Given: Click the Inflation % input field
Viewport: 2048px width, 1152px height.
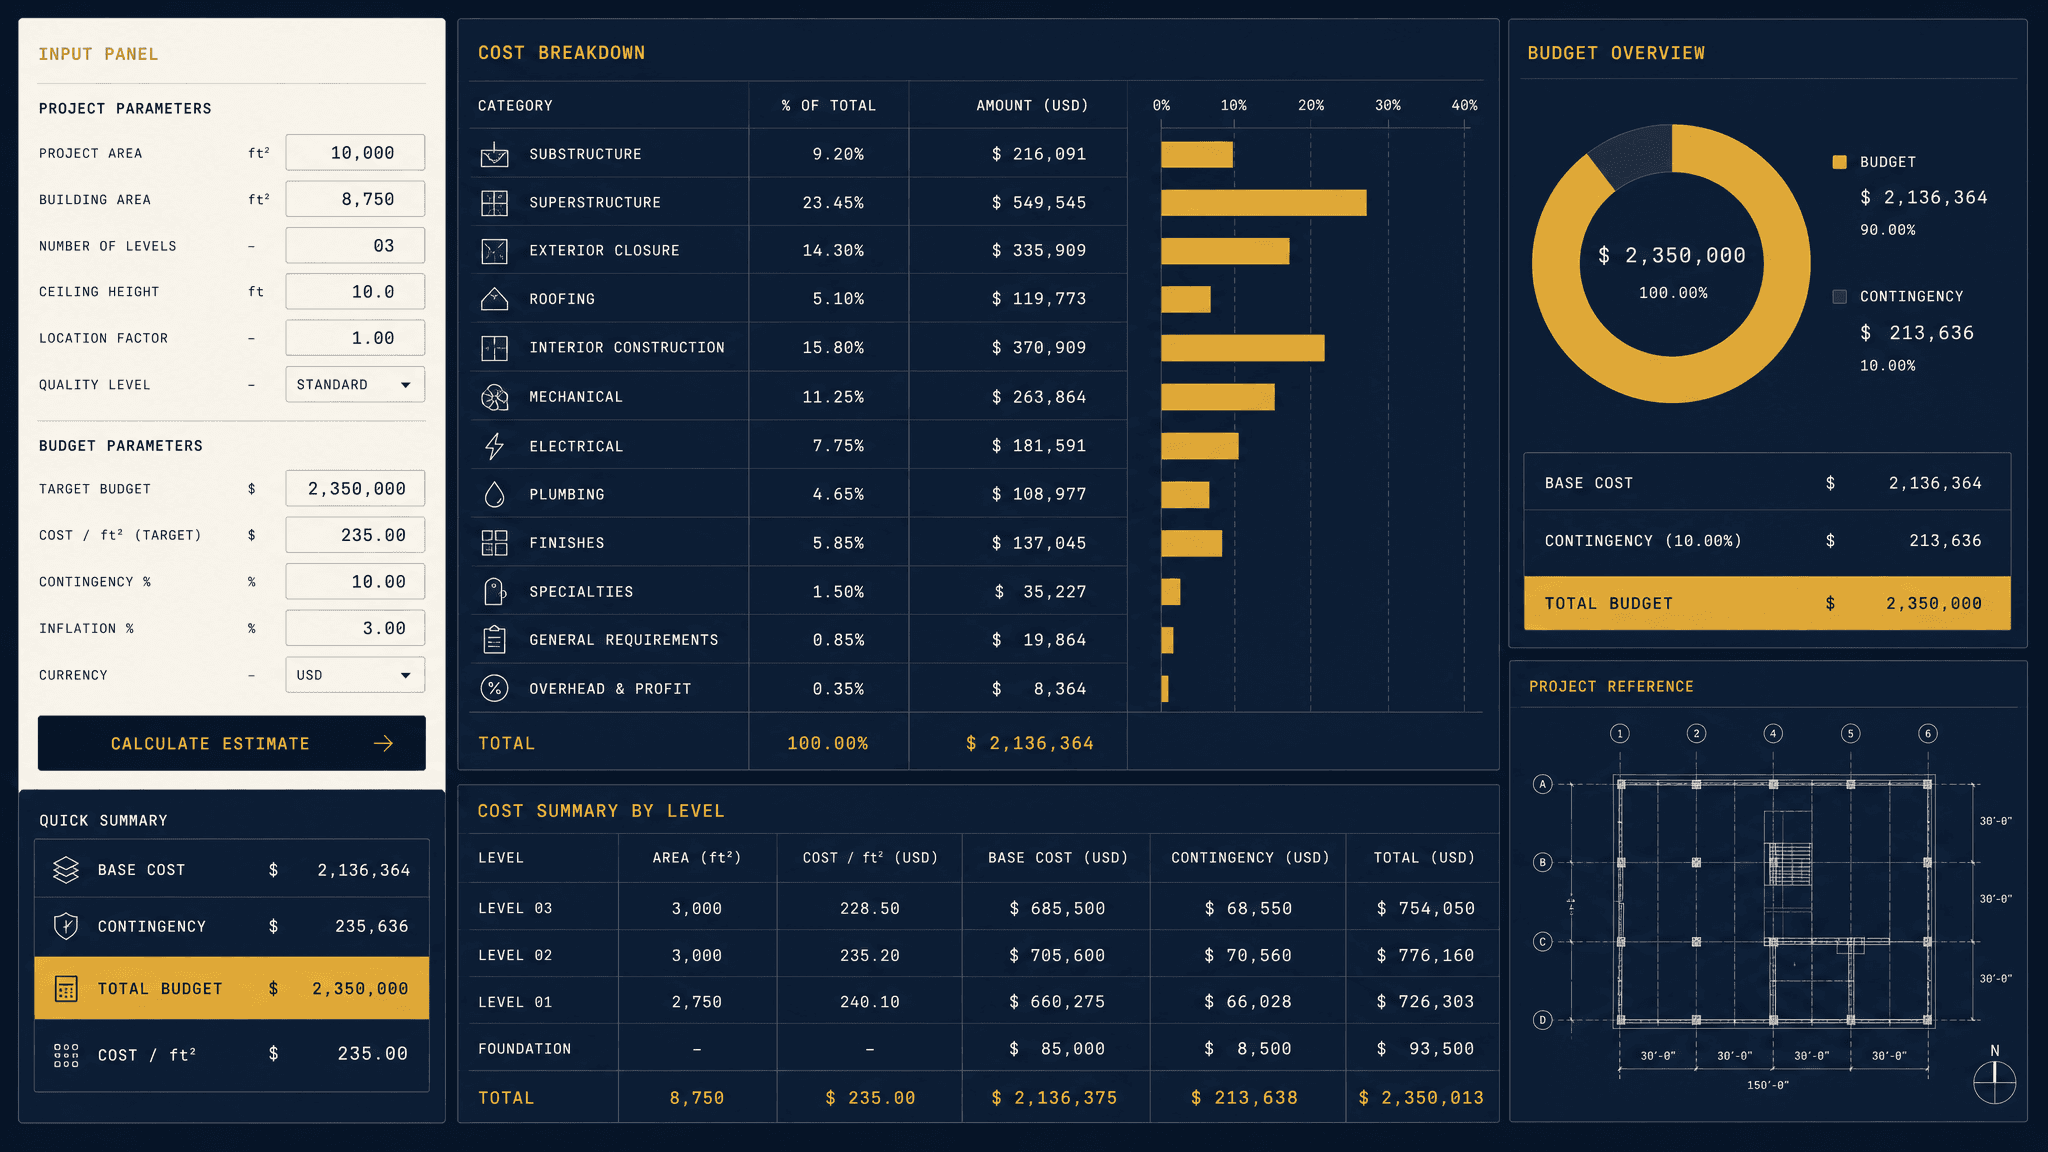Looking at the screenshot, I should [355, 628].
